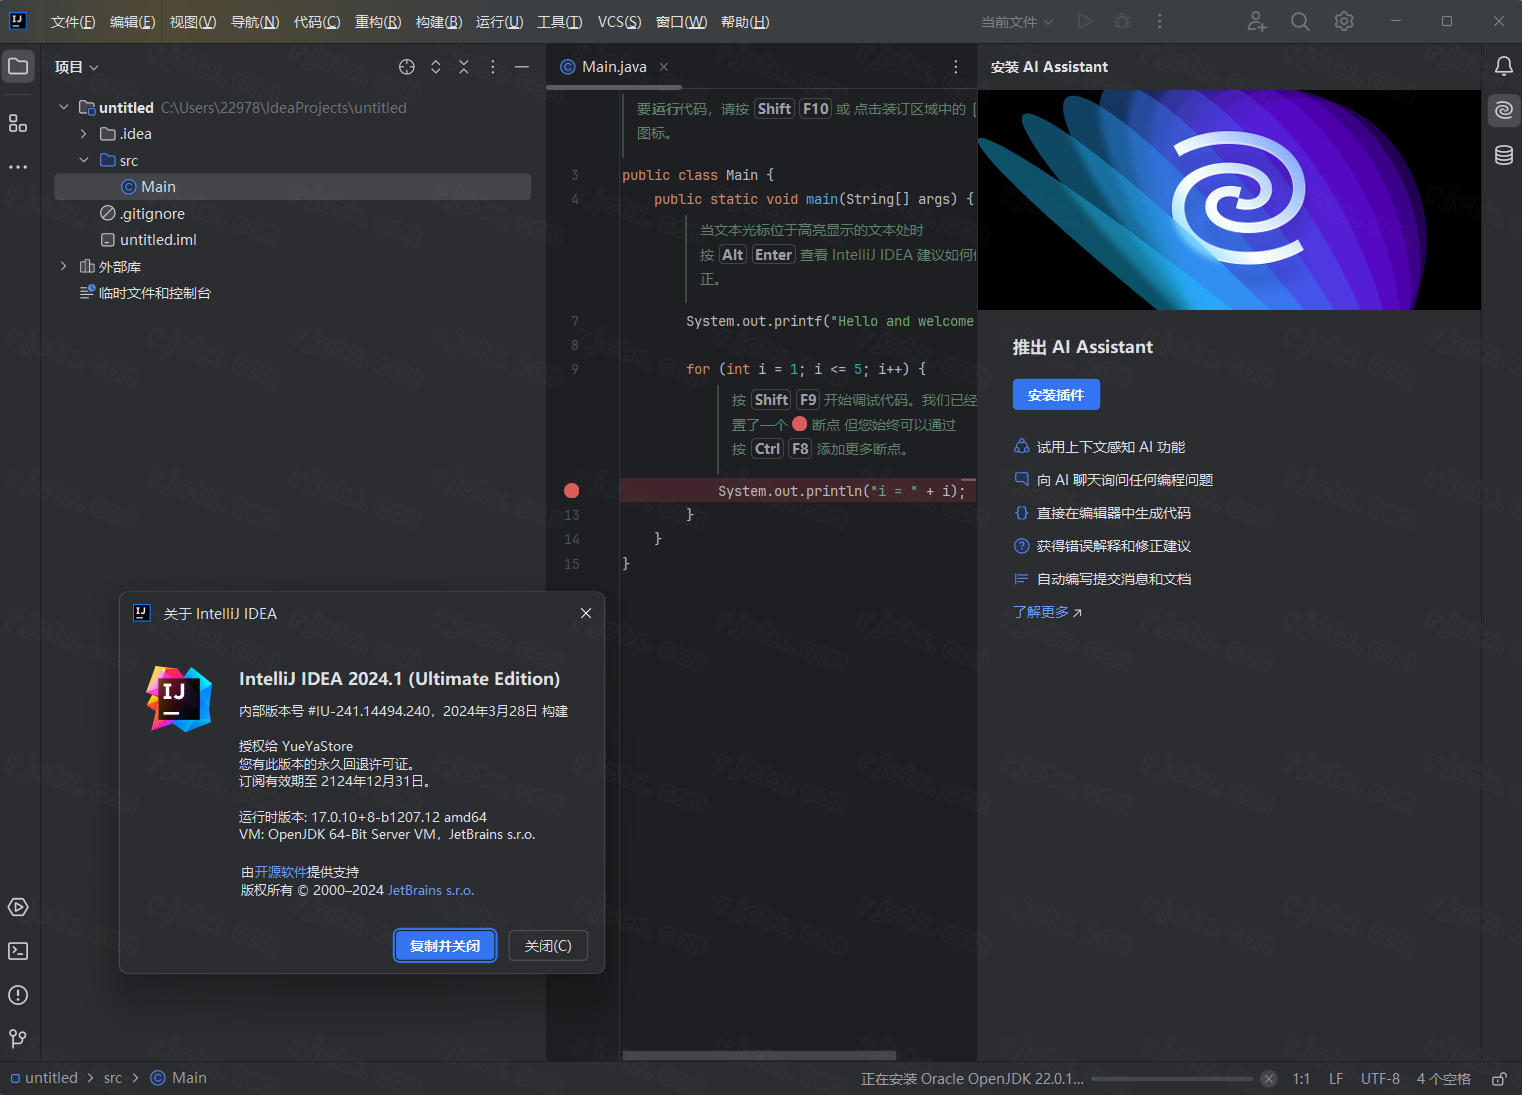
Task: Open the Terminal tool window
Action: pos(17,951)
